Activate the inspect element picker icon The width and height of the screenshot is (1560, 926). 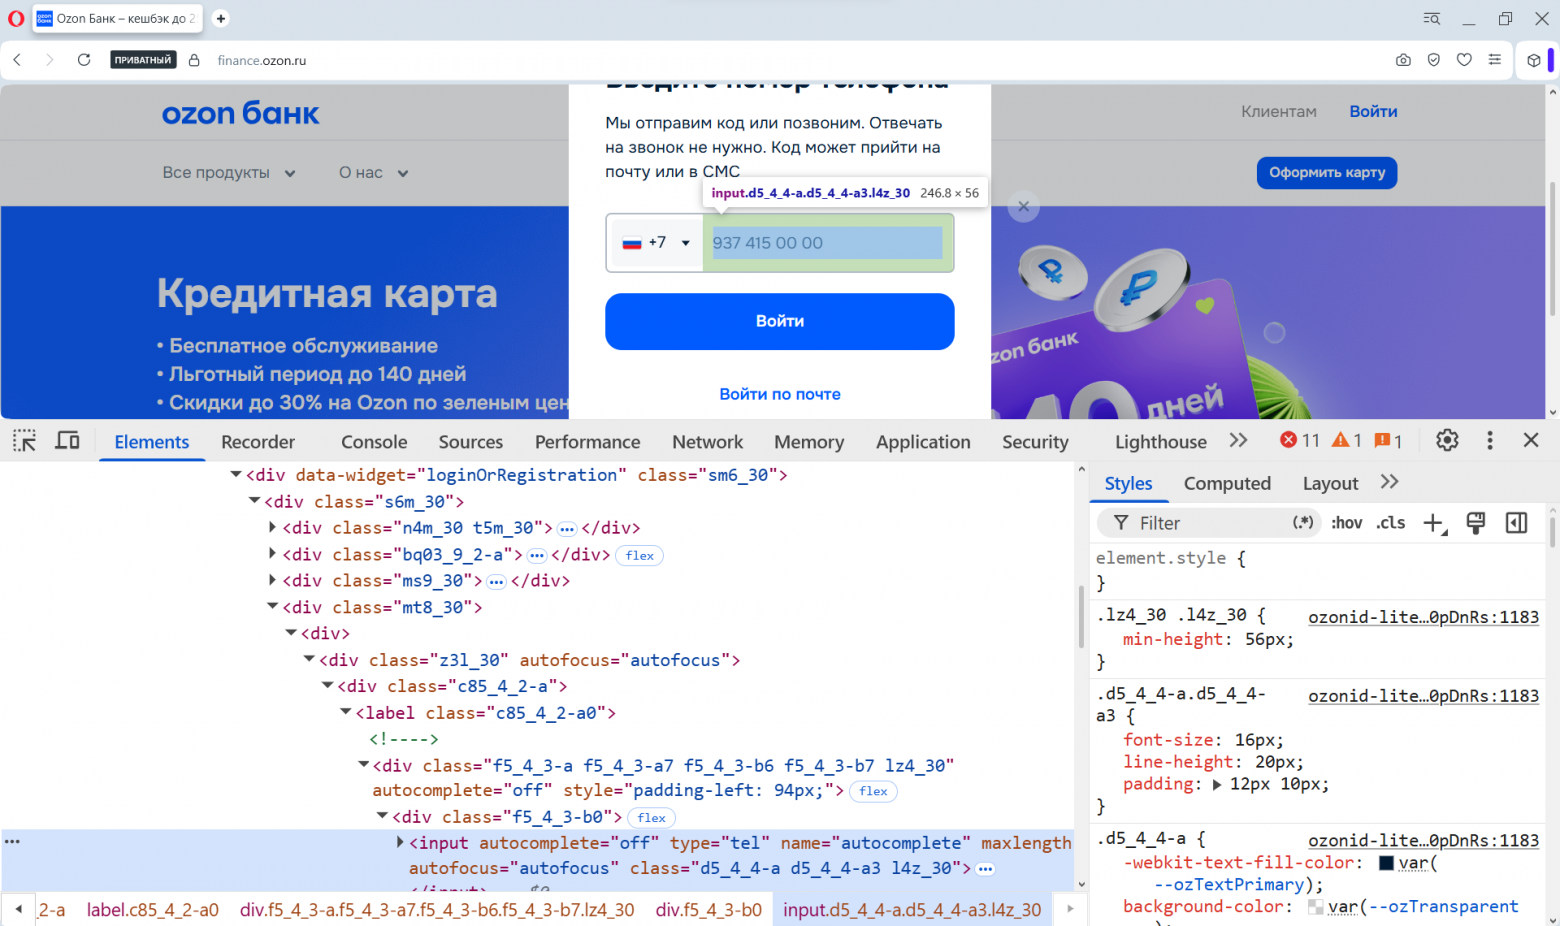coord(24,441)
